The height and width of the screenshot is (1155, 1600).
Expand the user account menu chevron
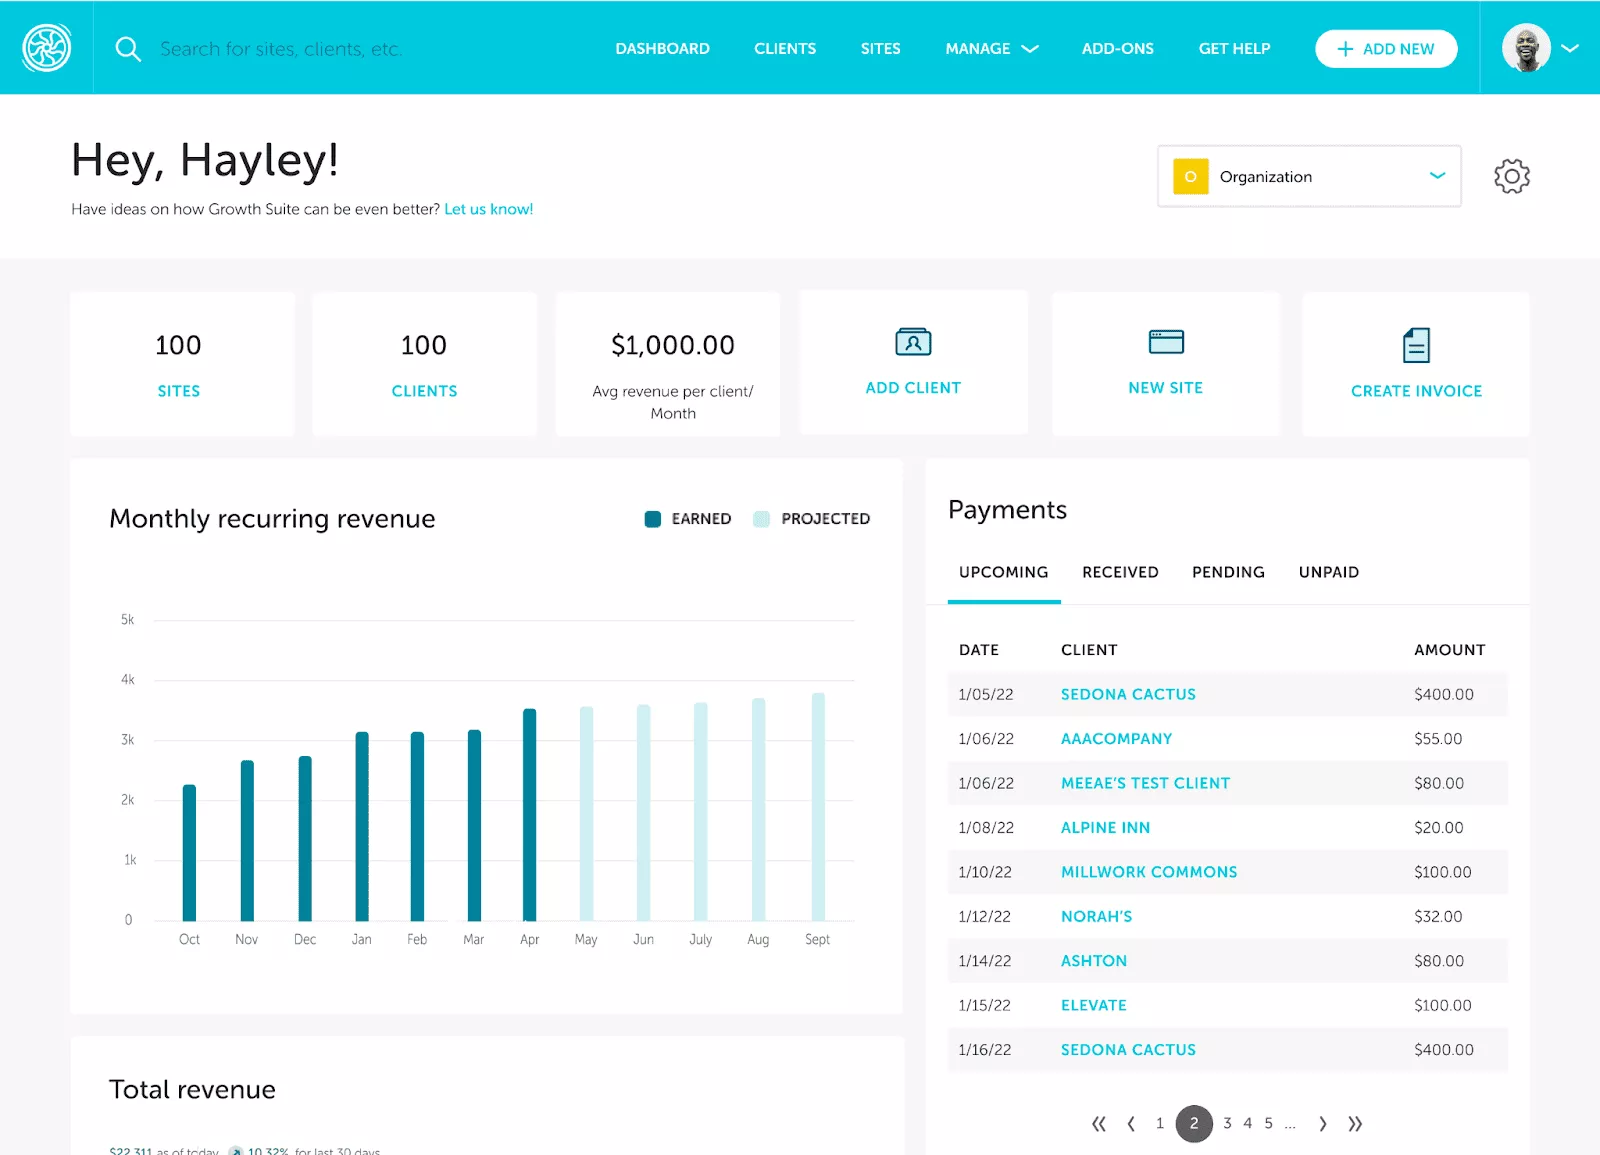(1570, 48)
